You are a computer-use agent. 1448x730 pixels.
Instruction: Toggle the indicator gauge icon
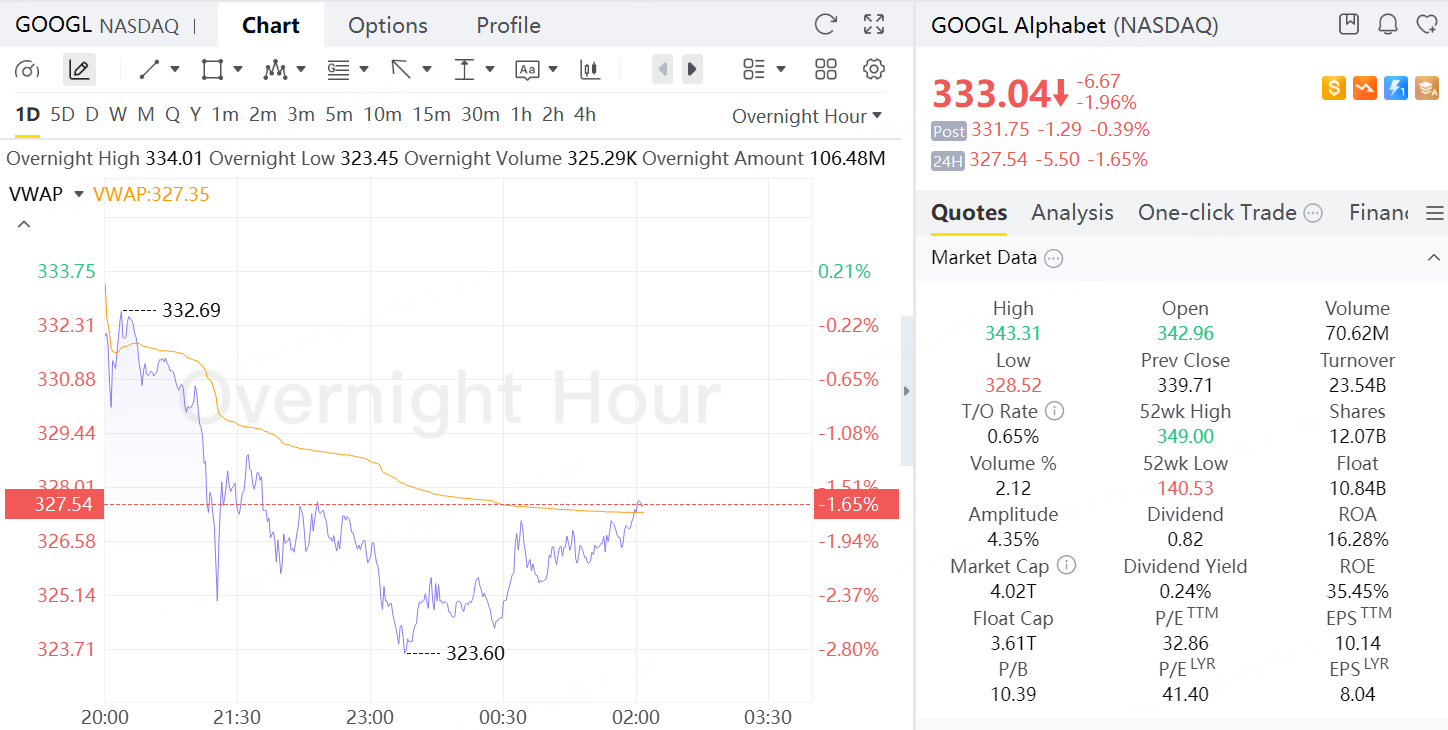click(x=28, y=69)
